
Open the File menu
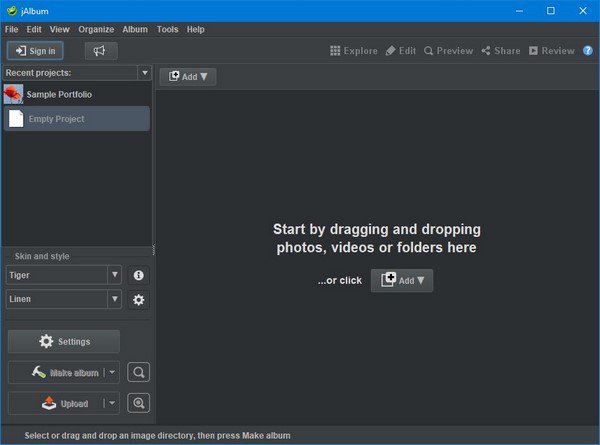pos(11,29)
